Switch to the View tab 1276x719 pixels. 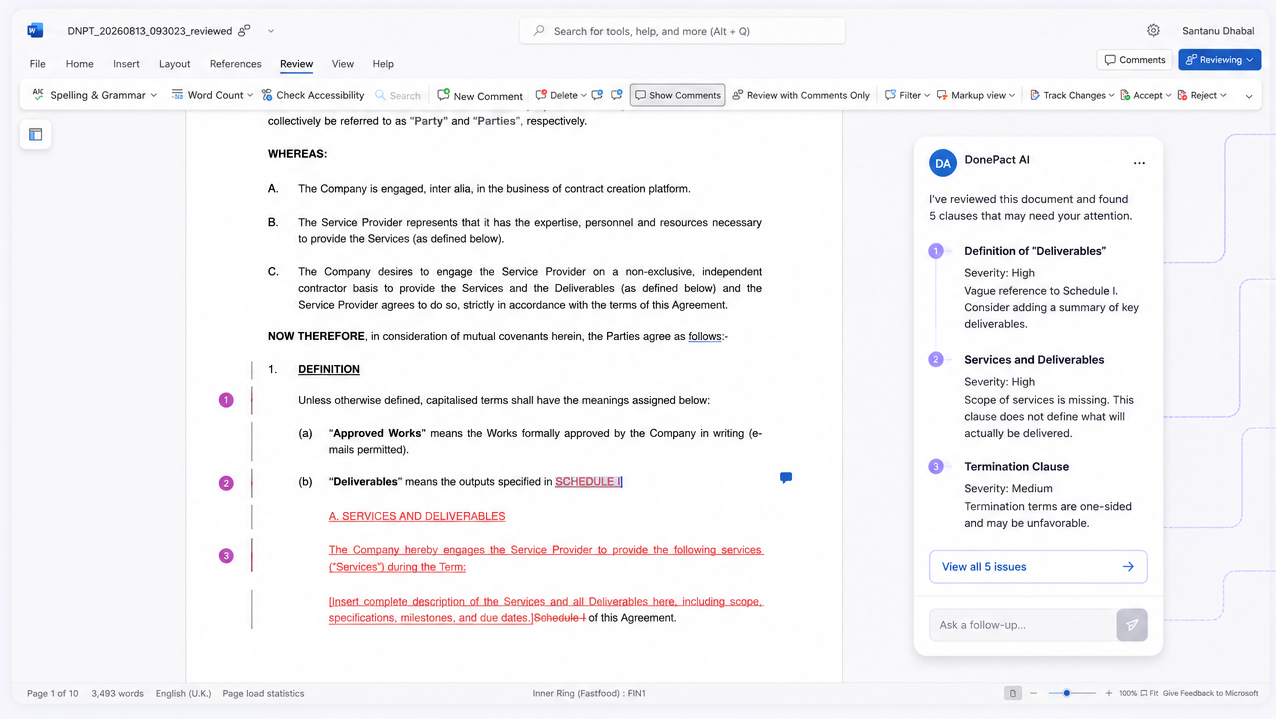point(343,64)
